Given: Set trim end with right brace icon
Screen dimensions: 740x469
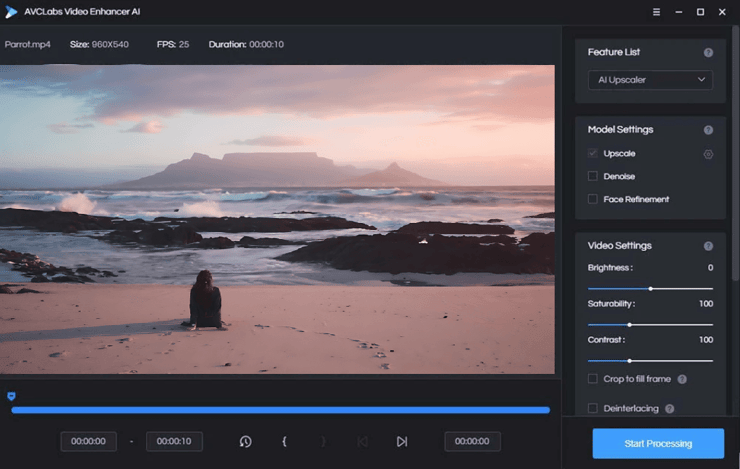Looking at the screenshot, I should tap(323, 442).
